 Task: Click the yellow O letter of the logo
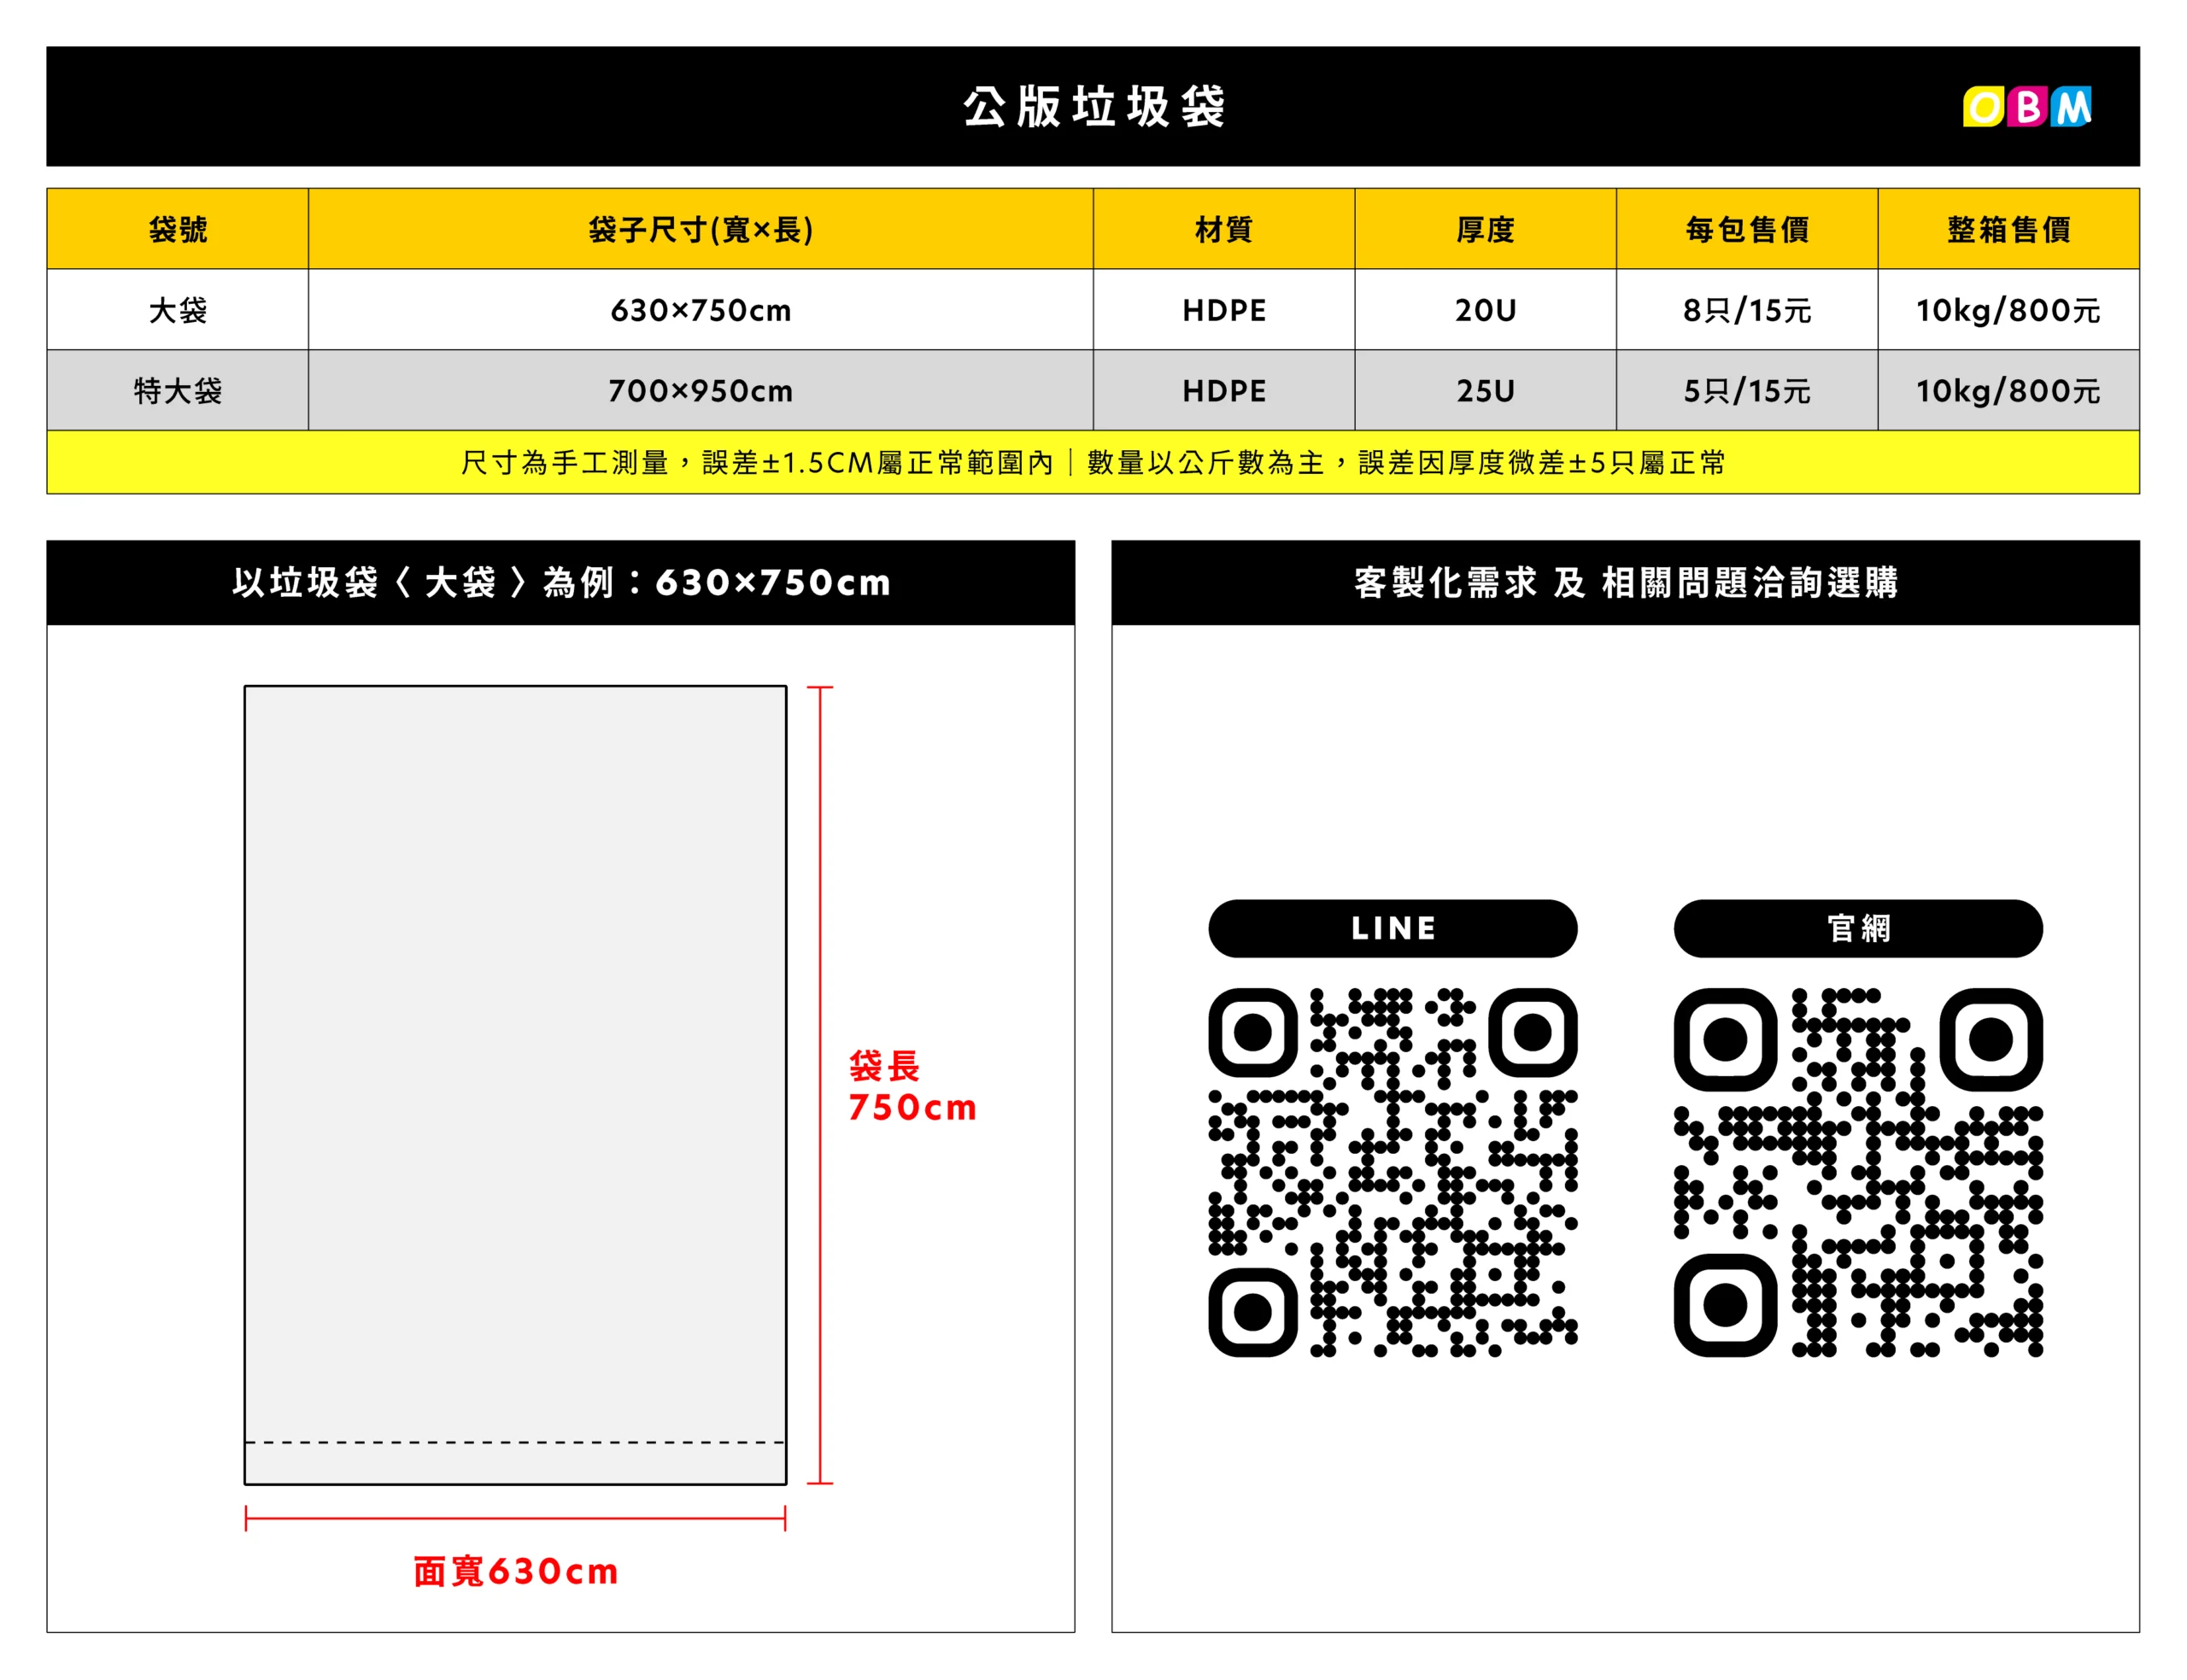(x=1983, y=107)
